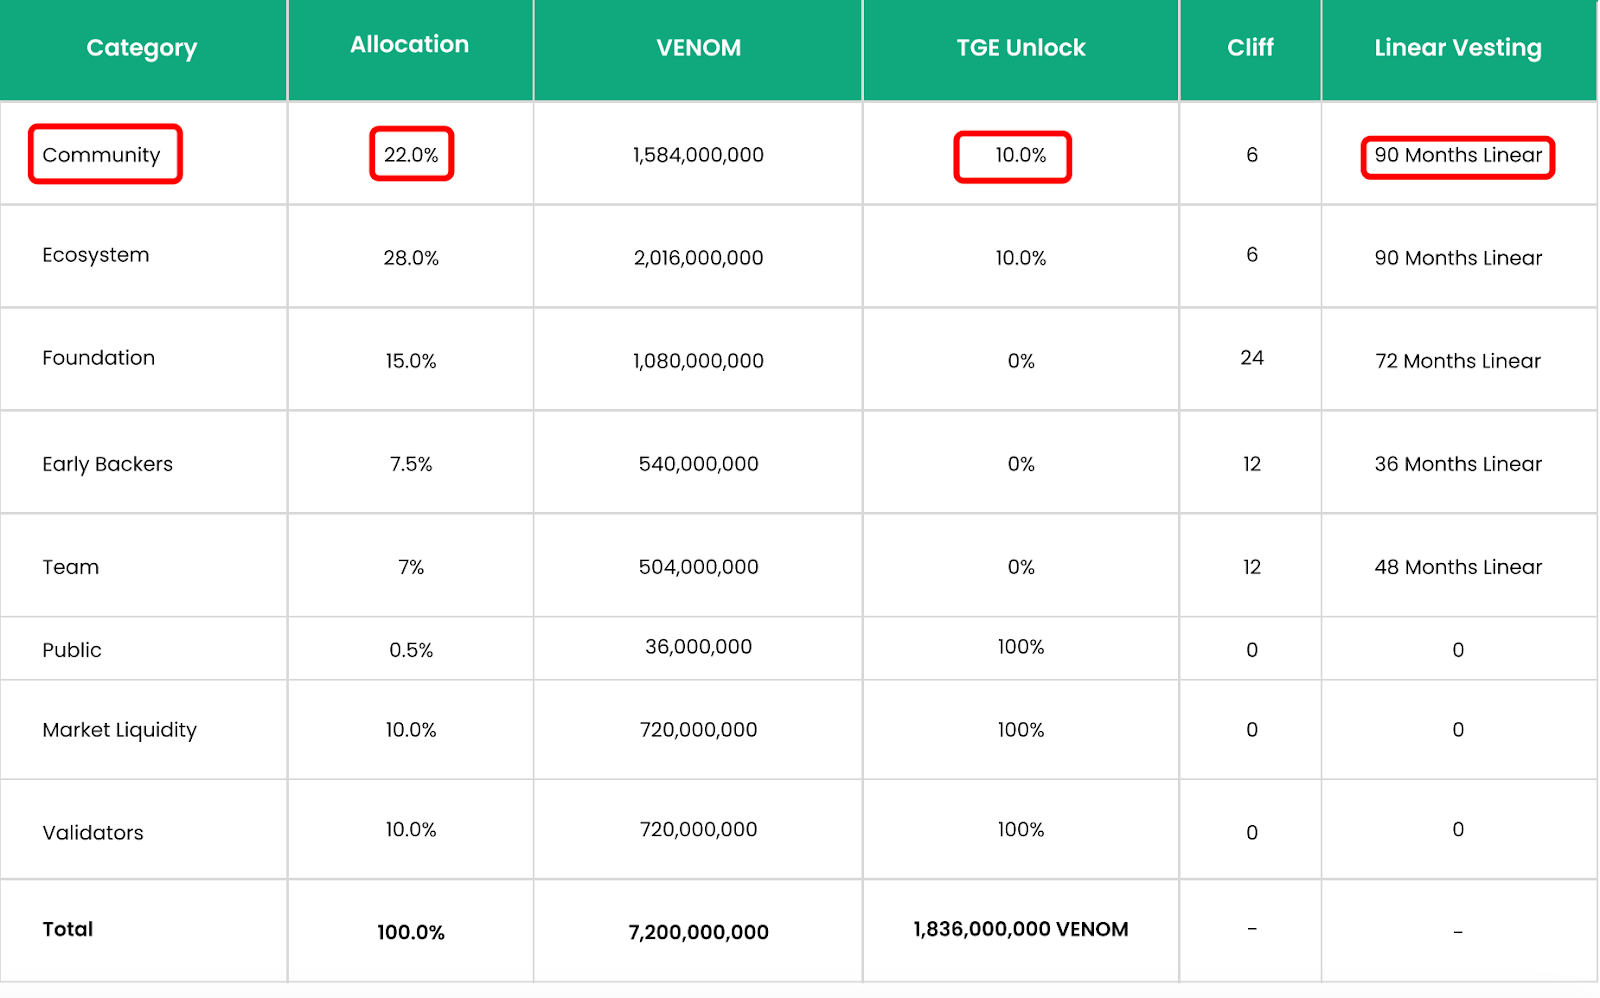Click the TGE Unlock column header
The image size is (1600, 998).
click(1021, 48)
